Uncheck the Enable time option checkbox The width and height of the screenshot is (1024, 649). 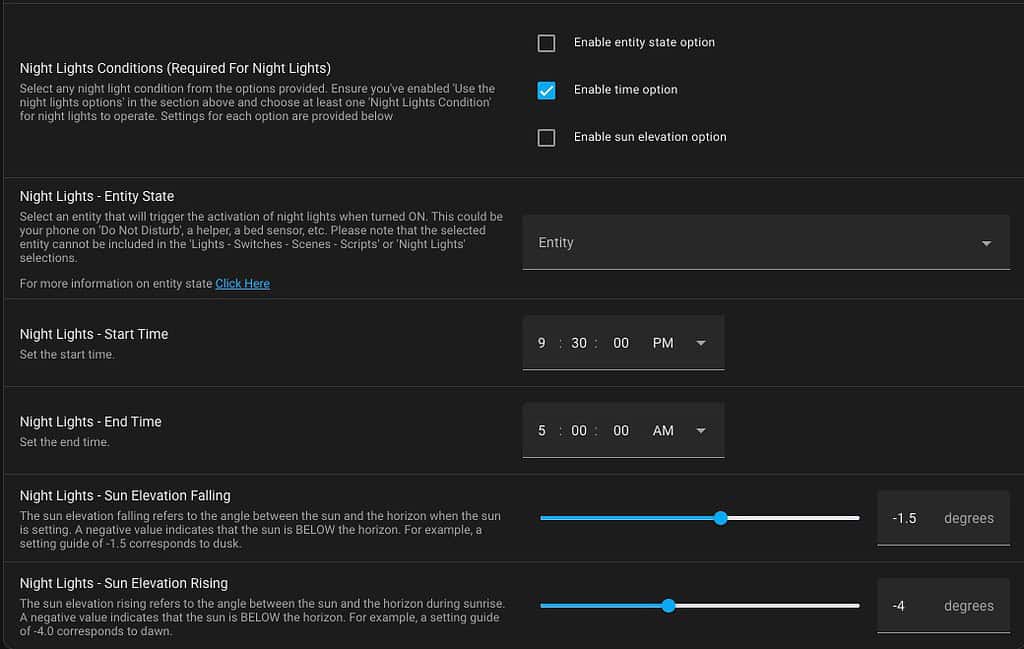[x=546, y=90]
